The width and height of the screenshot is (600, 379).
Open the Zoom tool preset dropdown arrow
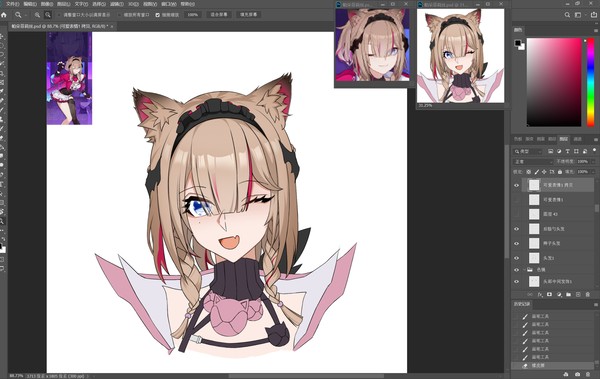click(26, 15)
